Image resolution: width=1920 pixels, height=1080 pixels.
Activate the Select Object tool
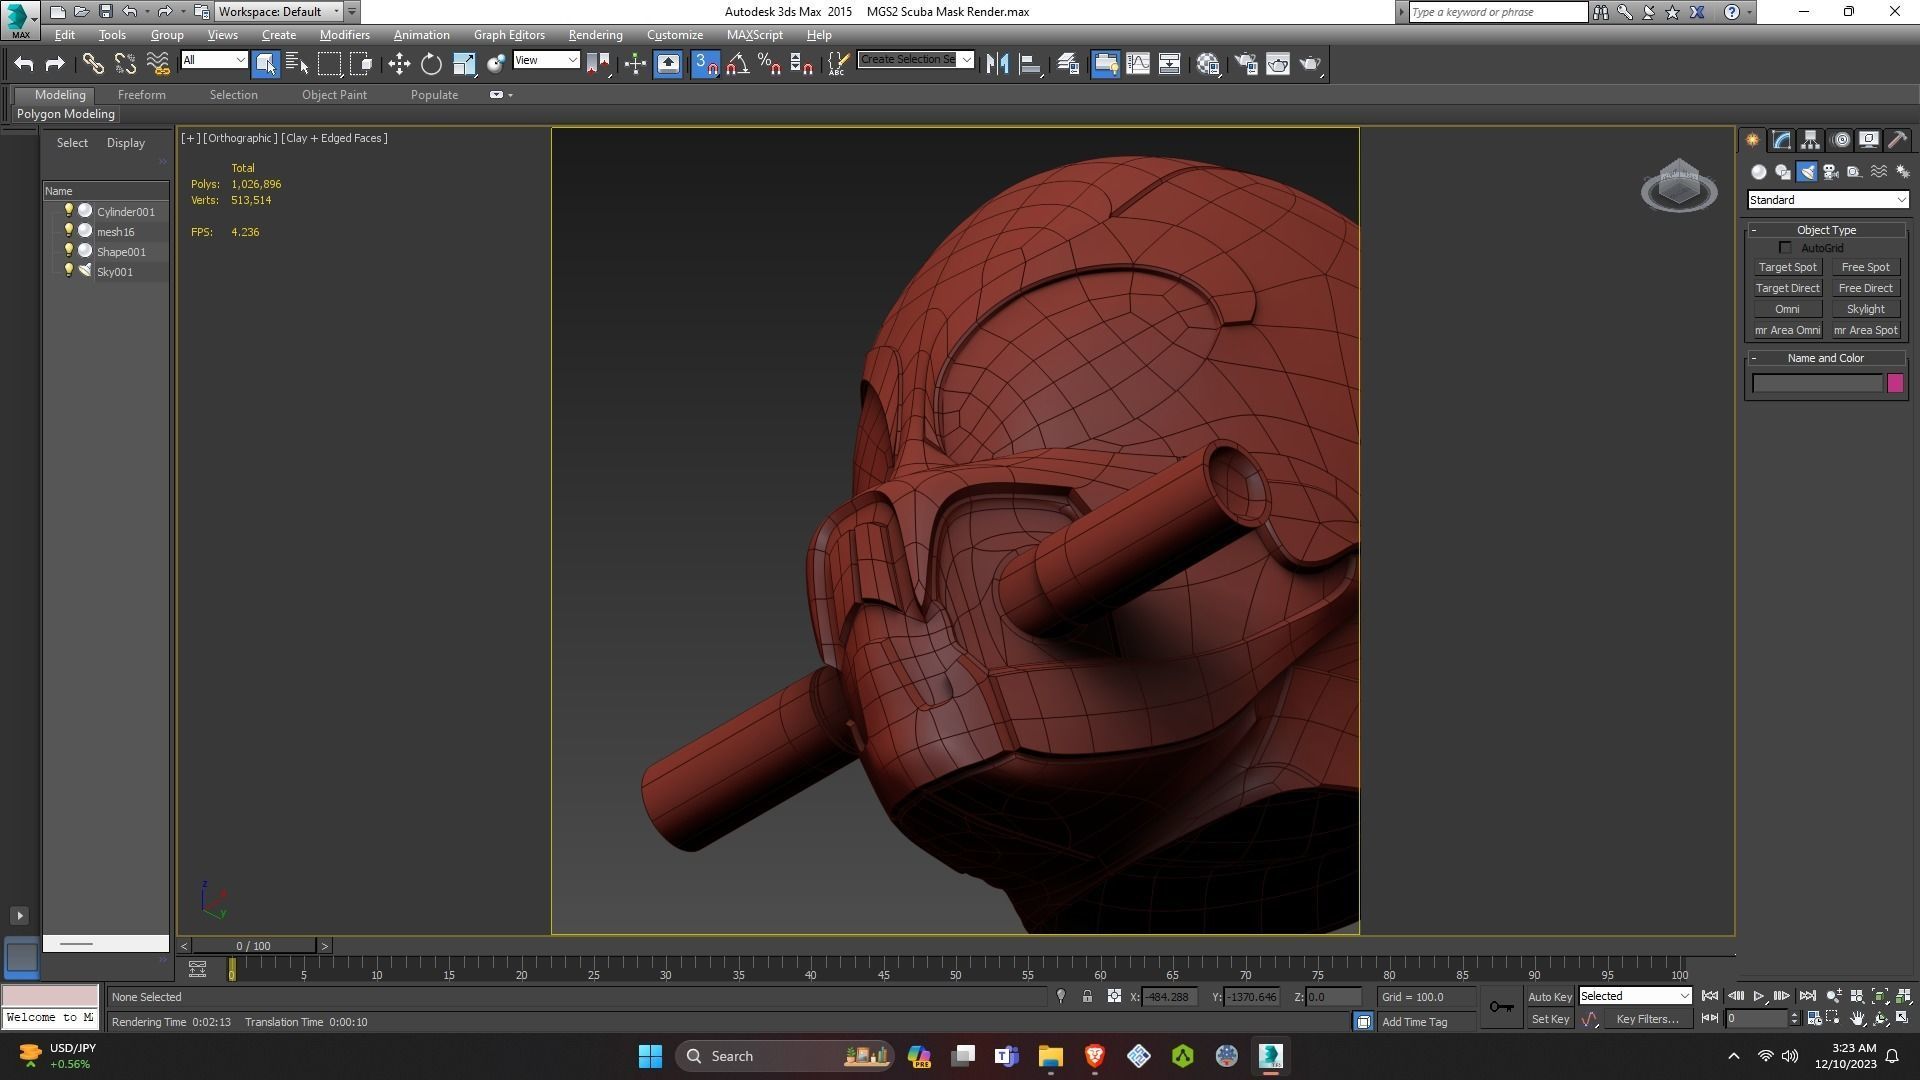(x=265, y=64)
